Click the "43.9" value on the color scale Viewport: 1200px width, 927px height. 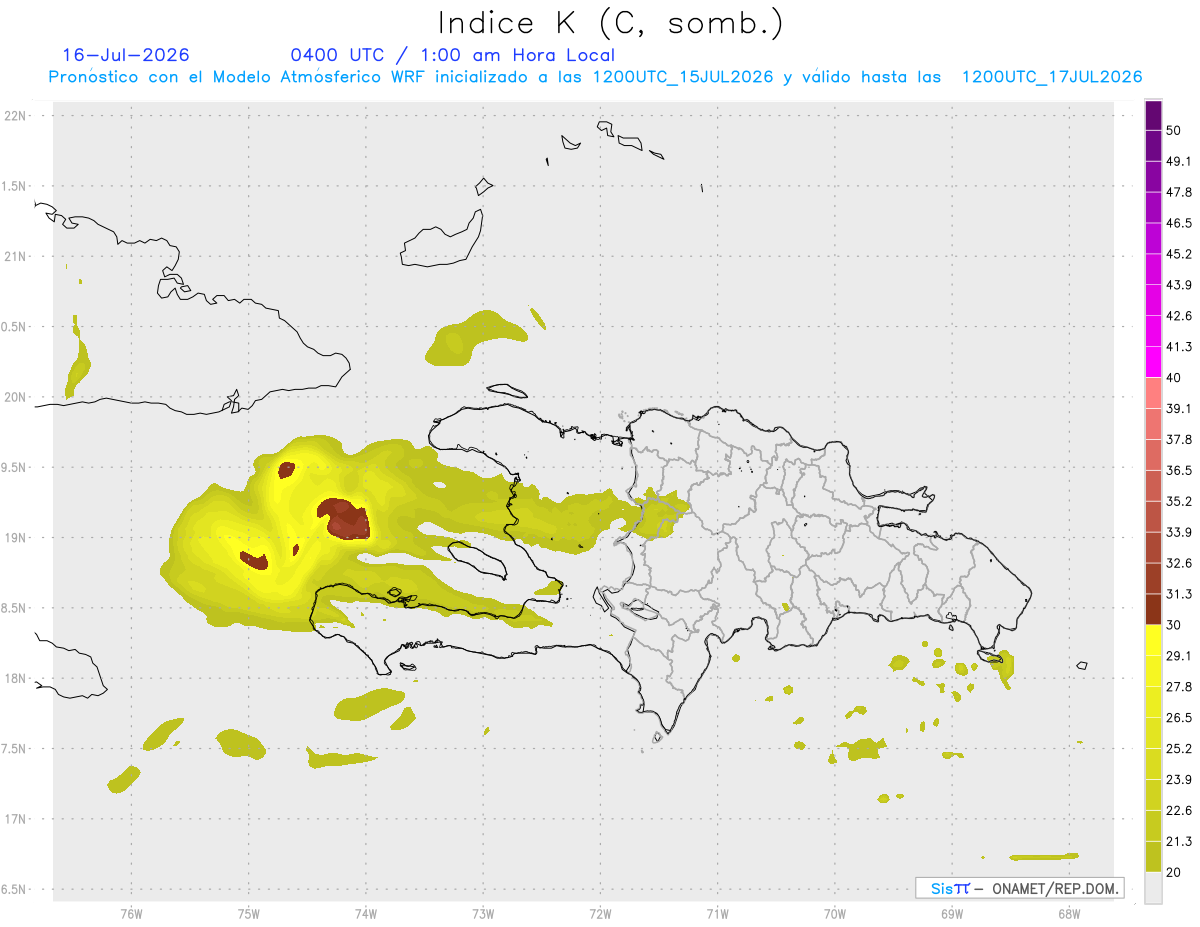(1180, 285)
